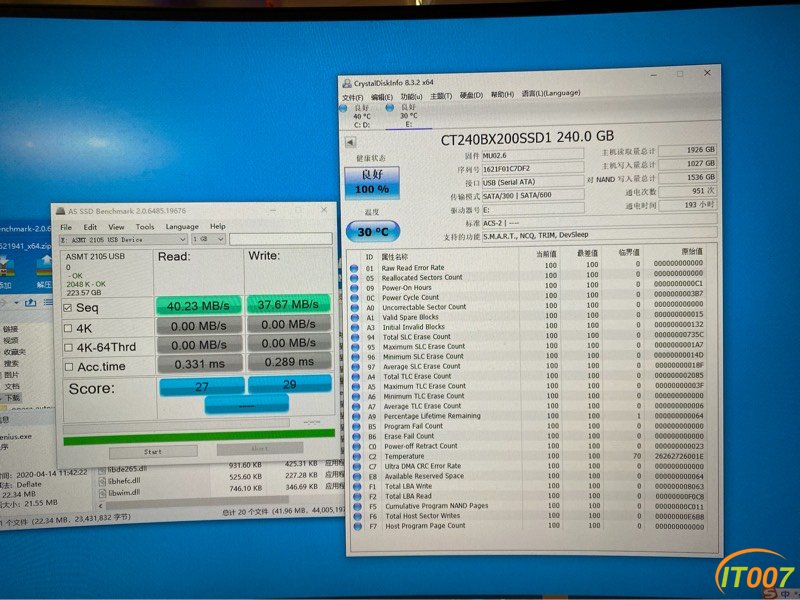Viewport: 800px width, 600px height.
Task: Enable the 4K test checkbox
Action: [x=68, y=328]
